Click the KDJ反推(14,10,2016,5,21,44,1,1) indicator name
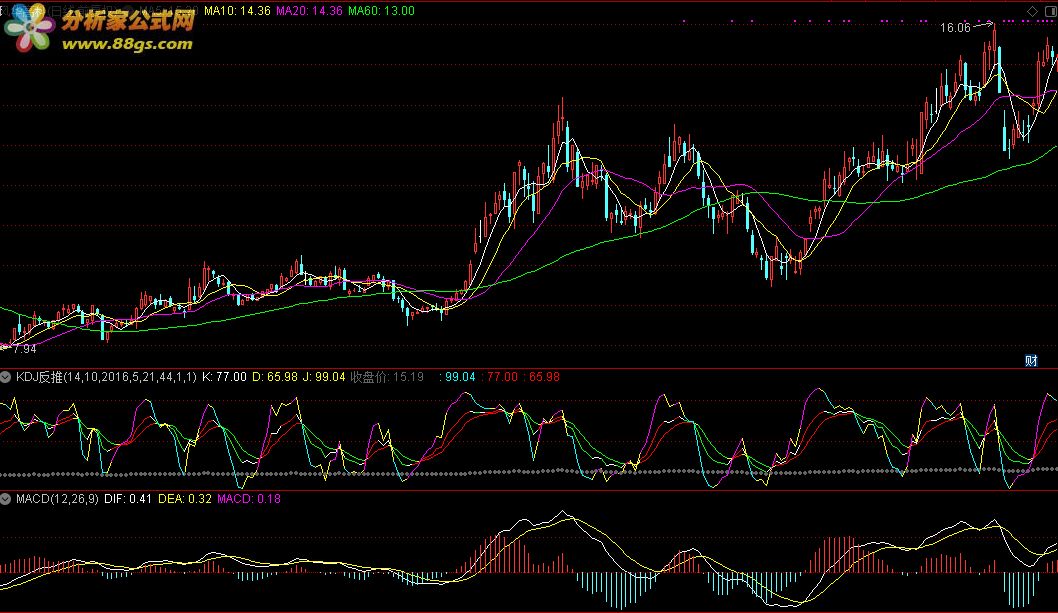 [106, 377]
